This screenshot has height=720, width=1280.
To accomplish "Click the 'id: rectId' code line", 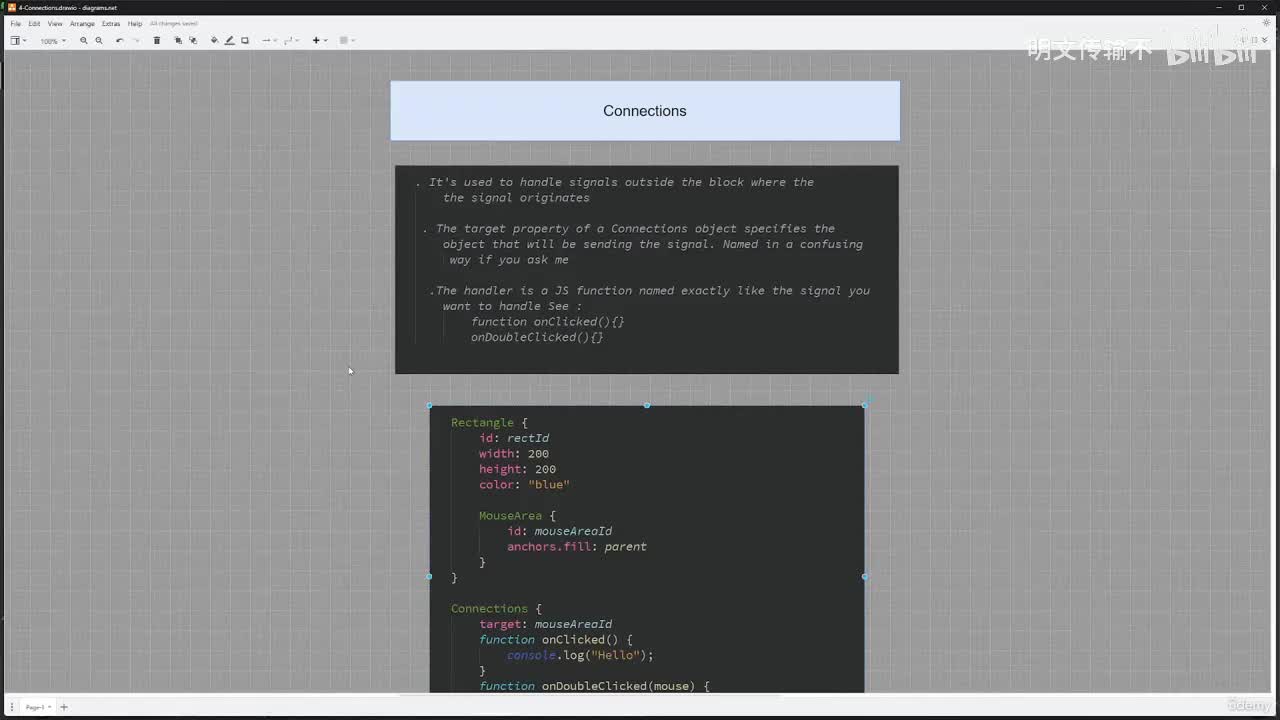I will tap(514, 438).
